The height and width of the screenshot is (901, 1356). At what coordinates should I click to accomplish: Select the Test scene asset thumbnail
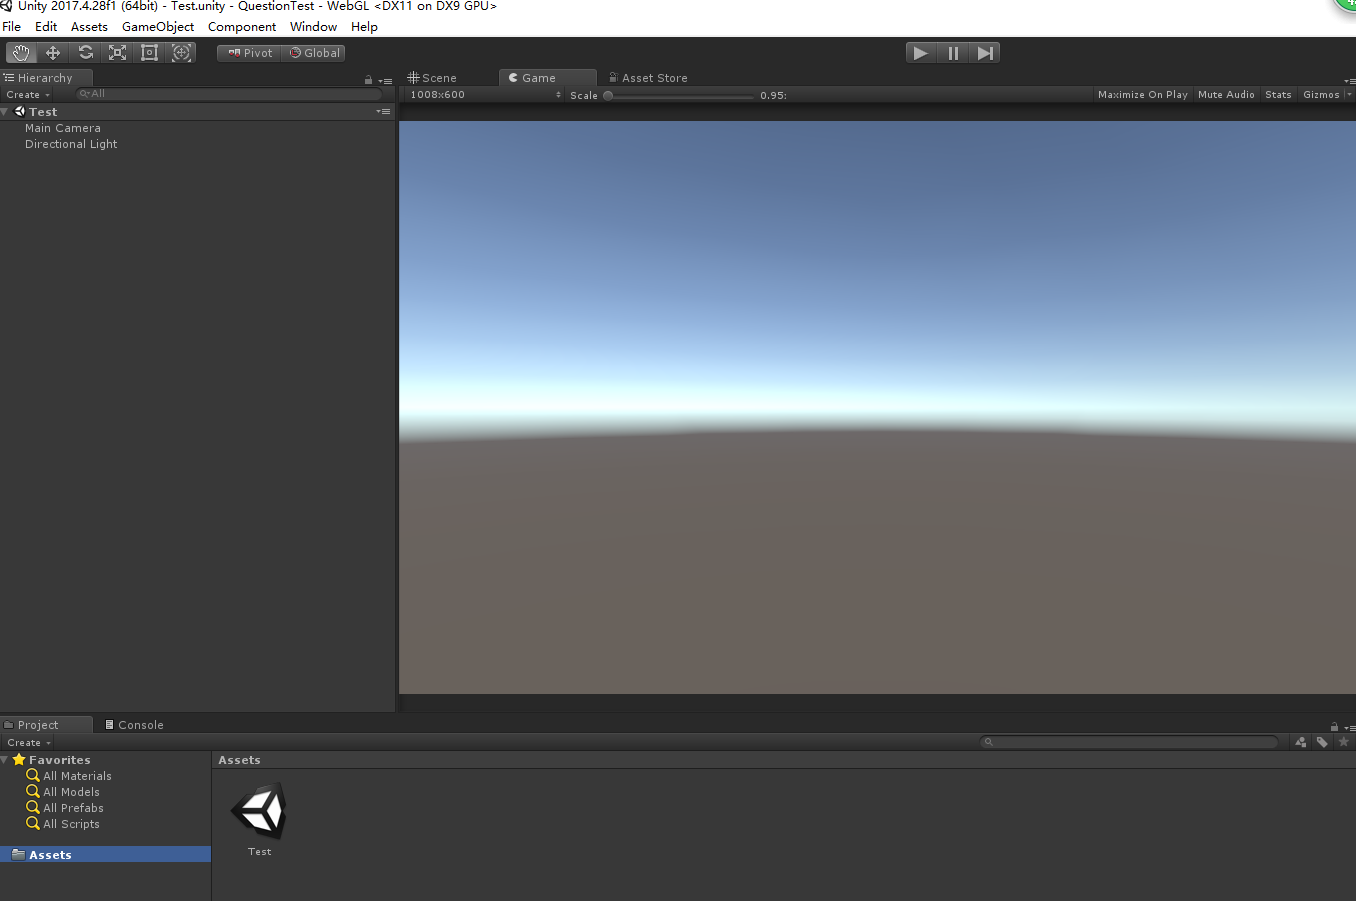point(258,810)
